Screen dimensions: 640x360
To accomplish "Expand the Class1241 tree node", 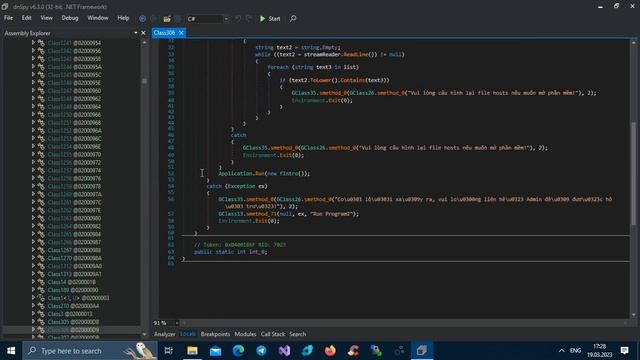I will coord(33,42).
